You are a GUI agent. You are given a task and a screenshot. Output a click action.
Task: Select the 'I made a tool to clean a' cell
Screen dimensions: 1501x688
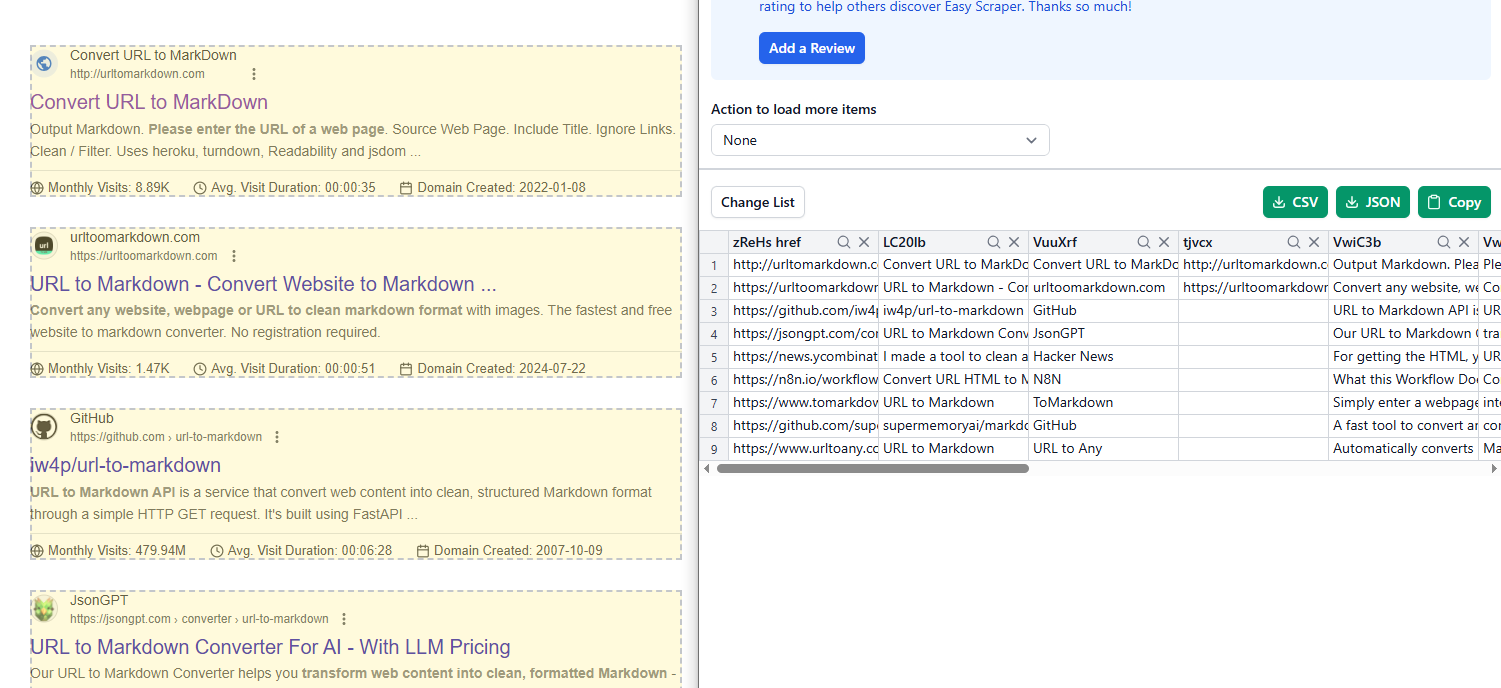(953, 356)
